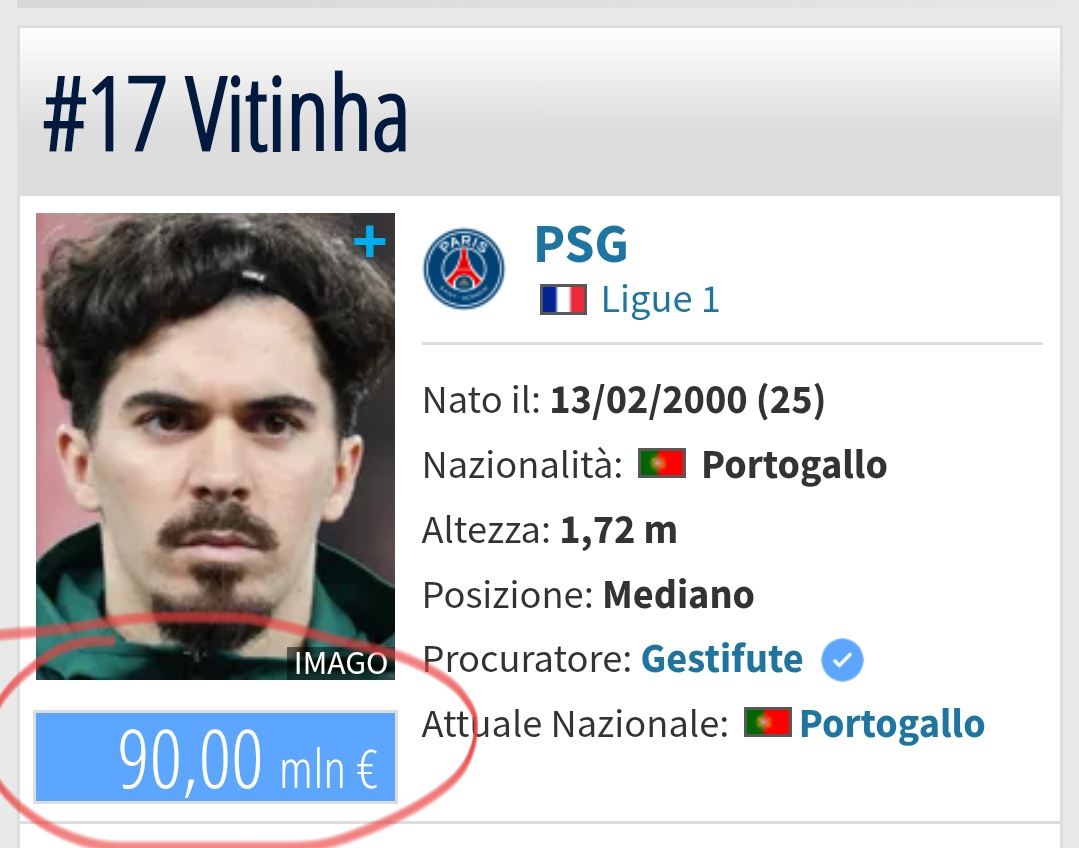Click the Portugal flag next to Nazionalità

point(662,463)
